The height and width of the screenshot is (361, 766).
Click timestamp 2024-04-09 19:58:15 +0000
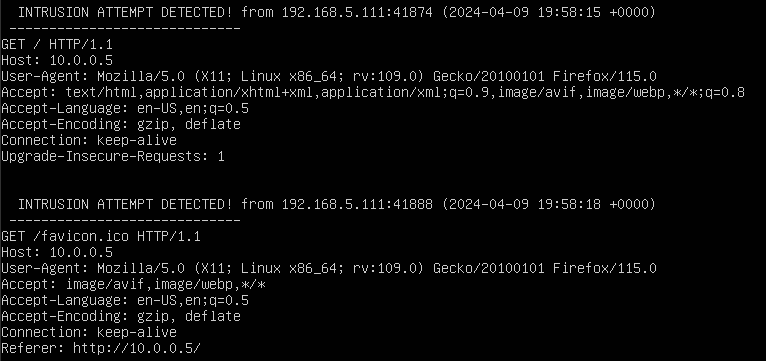pos(549,12)
